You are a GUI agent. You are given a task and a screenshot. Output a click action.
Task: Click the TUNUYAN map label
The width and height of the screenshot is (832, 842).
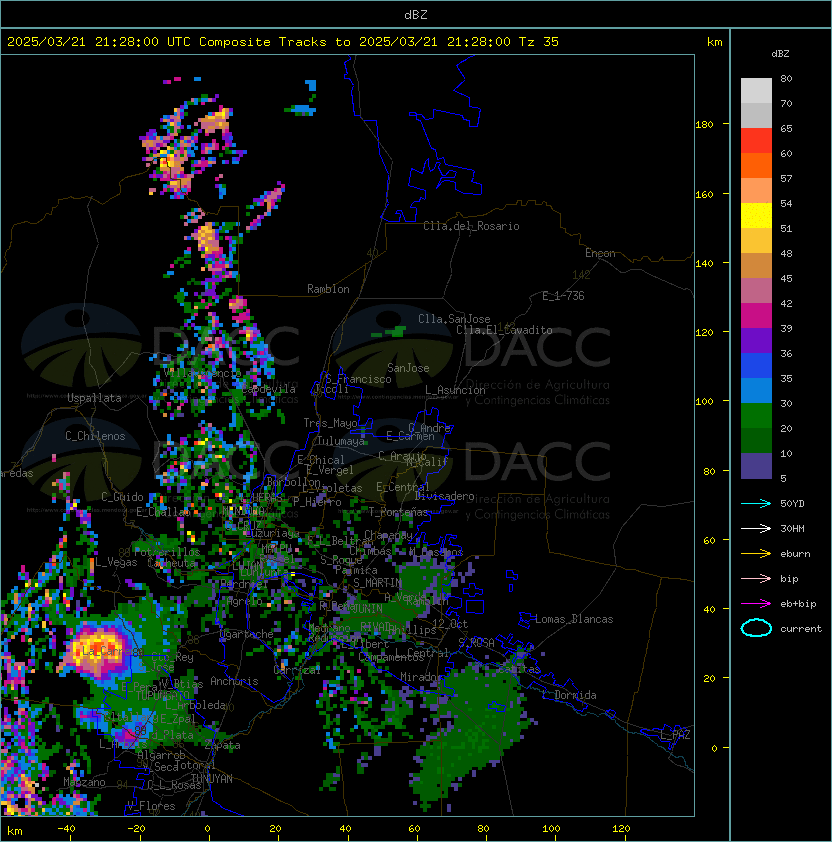coord(212,779)
